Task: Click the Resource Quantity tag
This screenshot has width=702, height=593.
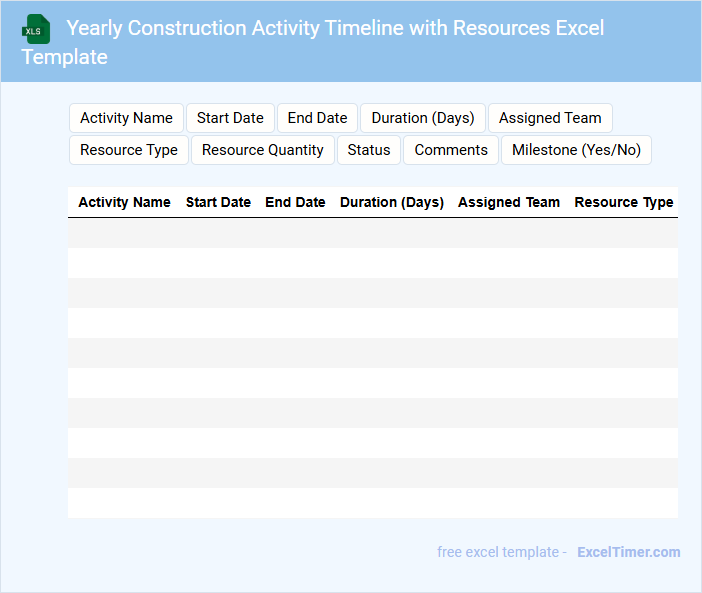Action: point(263,150)
